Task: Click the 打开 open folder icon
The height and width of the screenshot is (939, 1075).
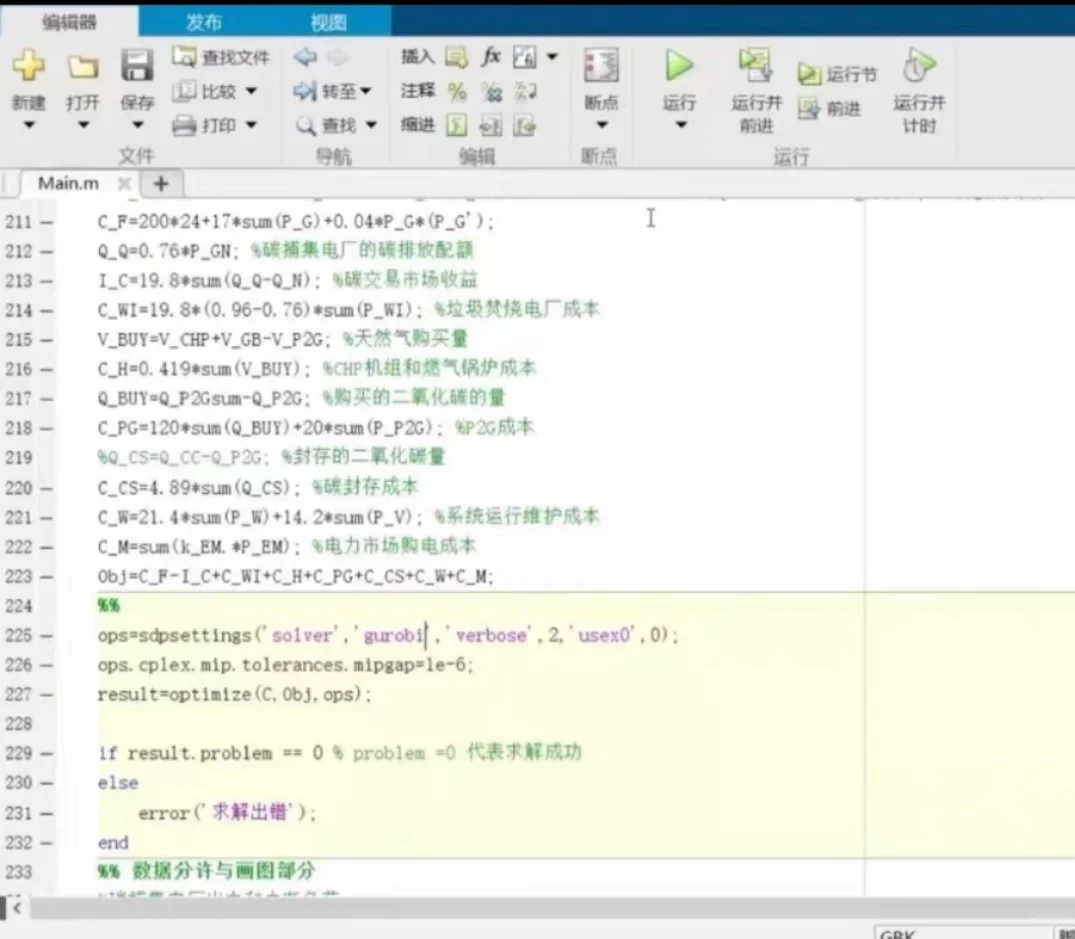Action: (x=83, y=67)
